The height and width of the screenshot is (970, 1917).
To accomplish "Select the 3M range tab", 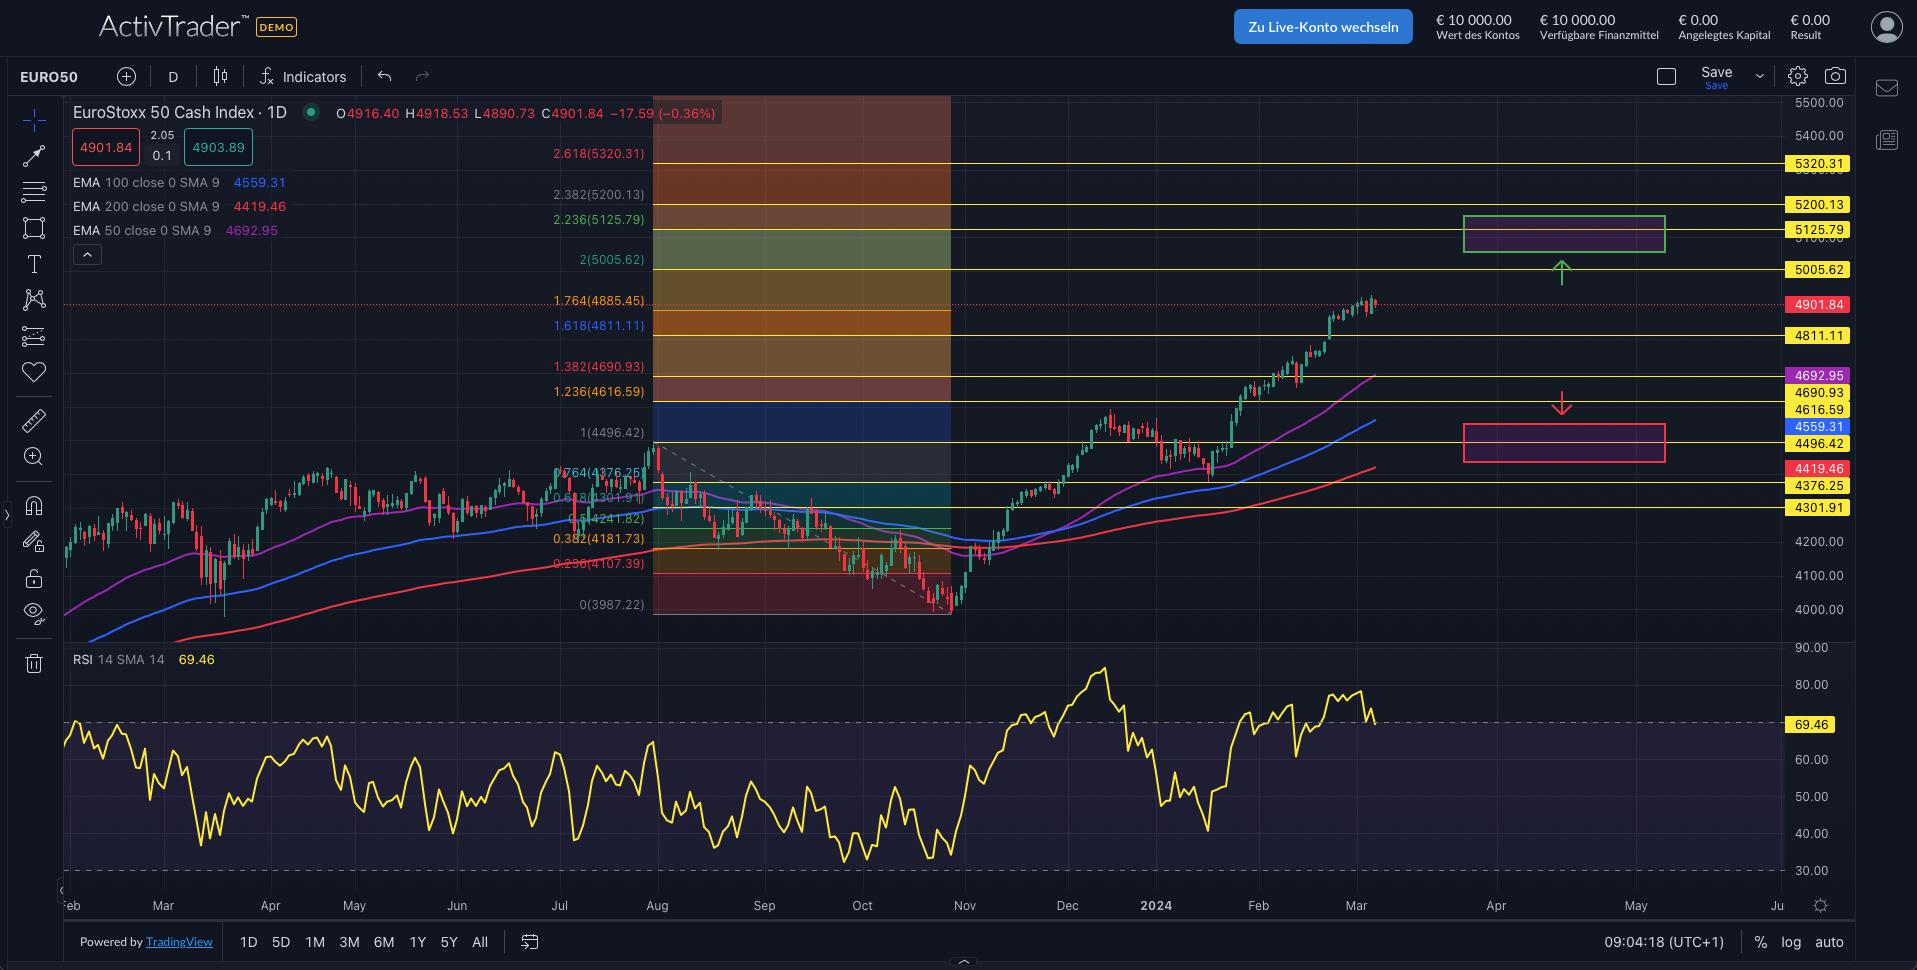I will pos(349,942).
